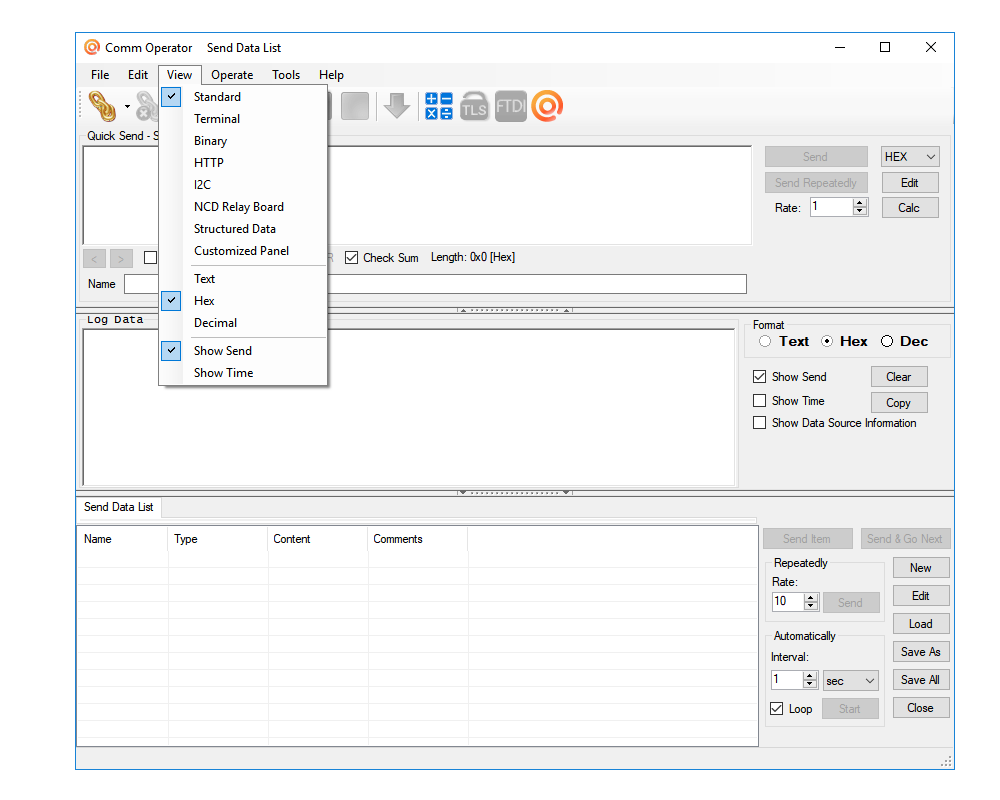The height and width of the screenshot is (800, 1000).
Task: Select the Send Data List tab
Action: [x=119, y=507]
